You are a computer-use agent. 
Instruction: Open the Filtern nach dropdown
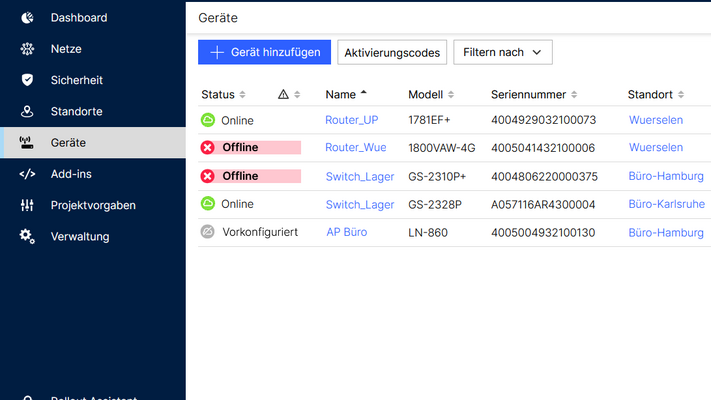(502, 52)
